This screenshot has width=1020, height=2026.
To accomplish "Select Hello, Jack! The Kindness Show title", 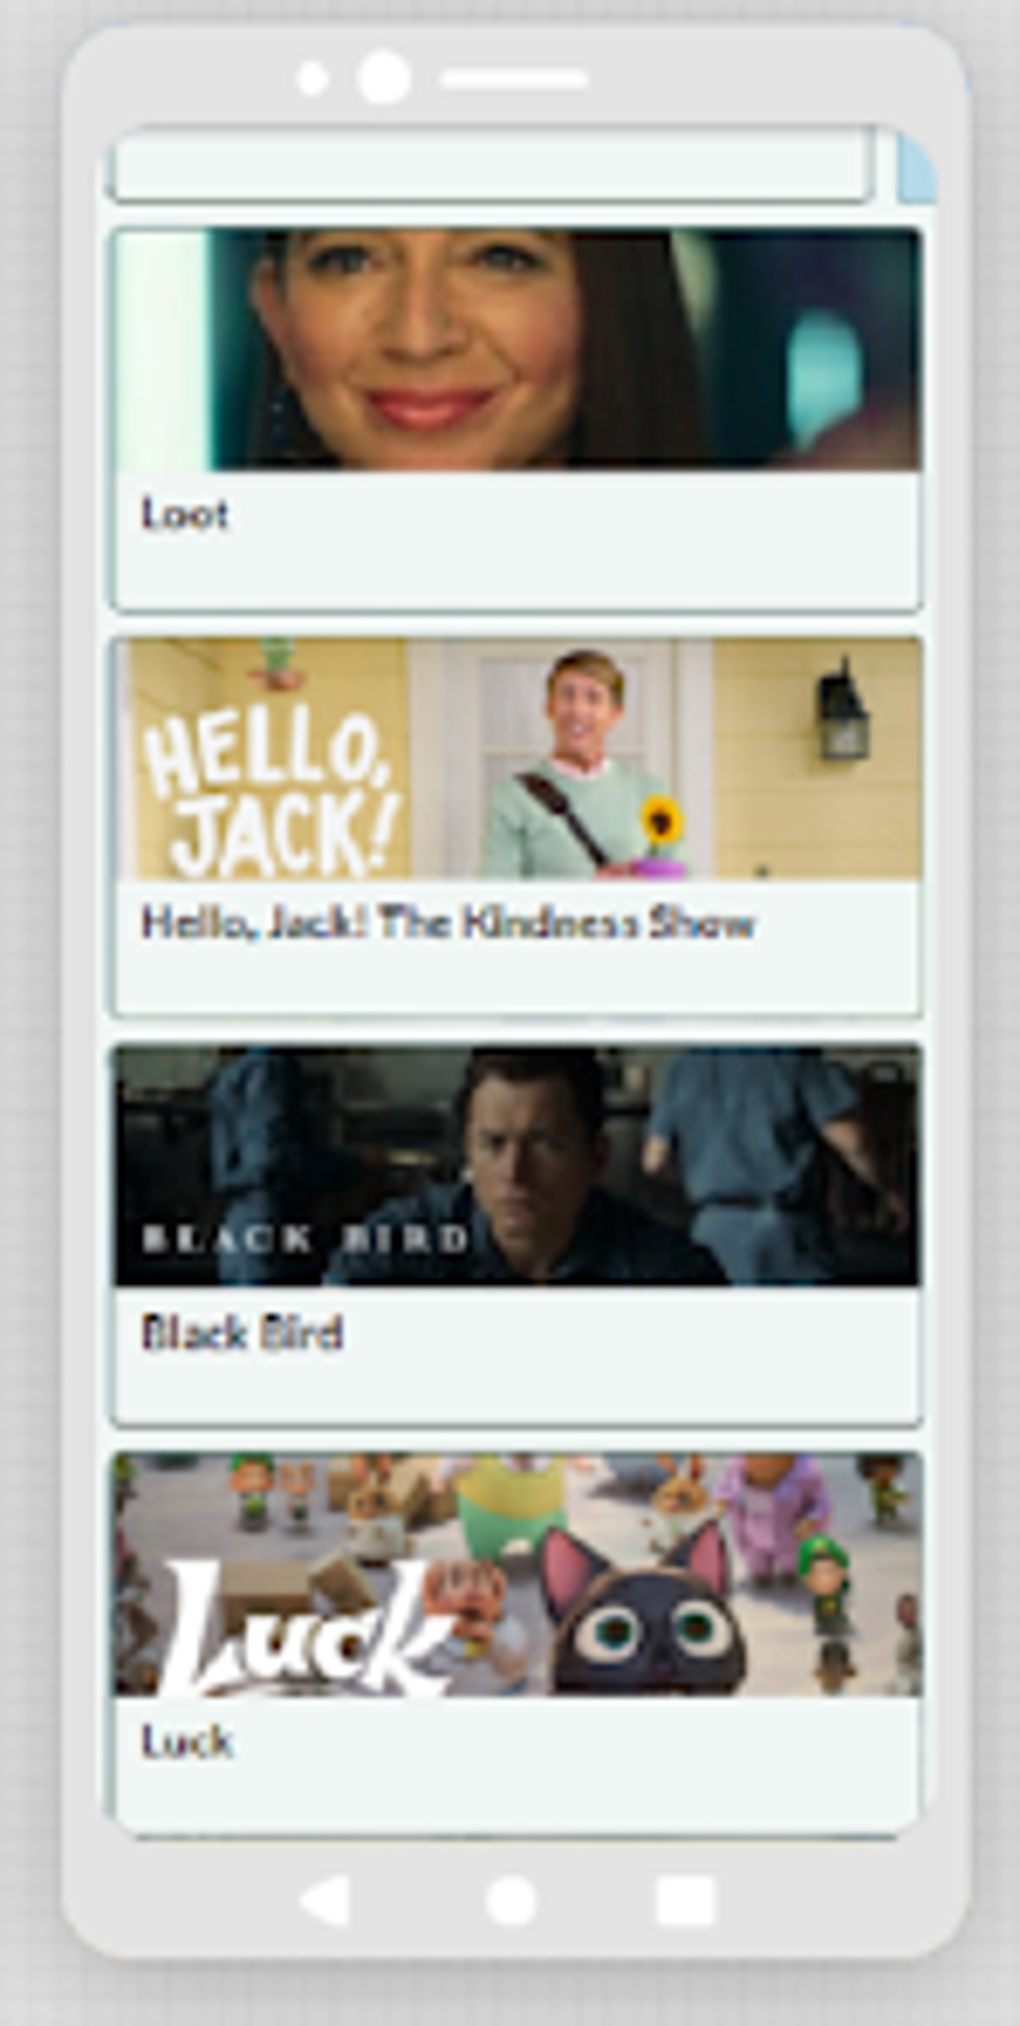I will click(x=447, y=922).
